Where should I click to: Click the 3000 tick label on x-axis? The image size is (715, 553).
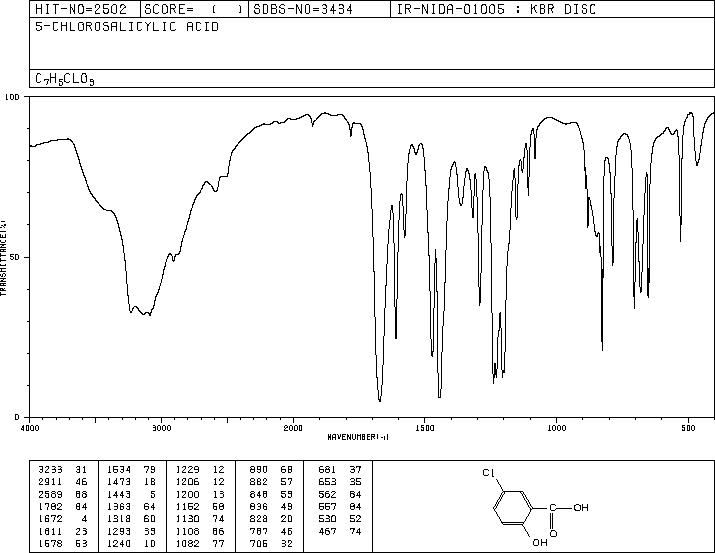coord(161,428)
